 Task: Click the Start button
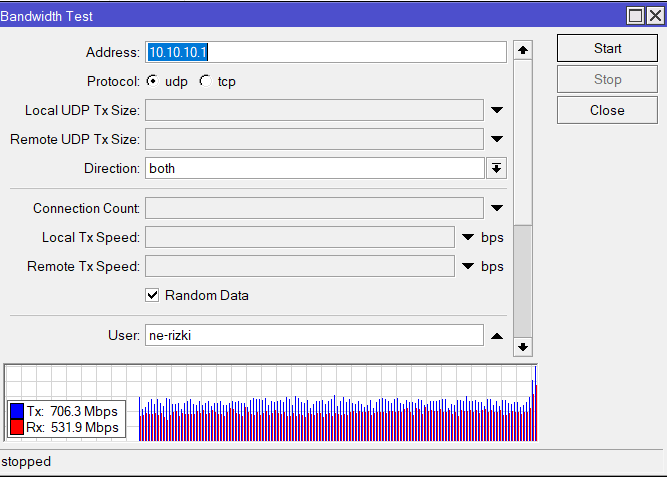click(x=607, y=49)
